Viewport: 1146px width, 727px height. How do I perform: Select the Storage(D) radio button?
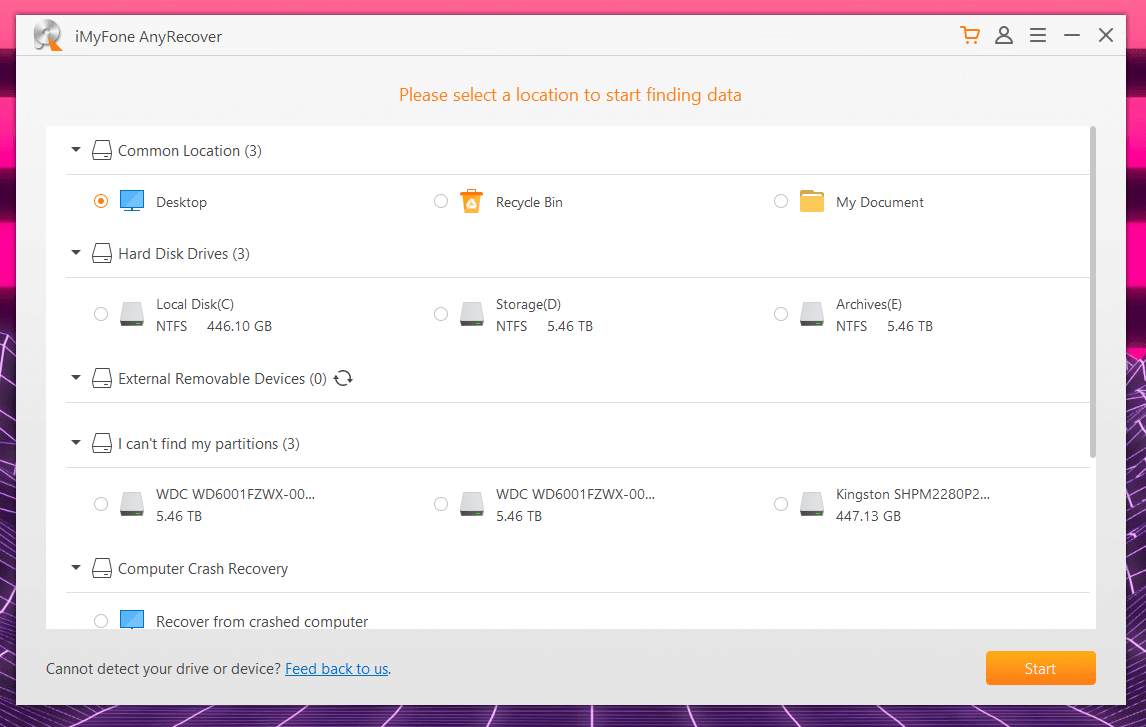(441, 314)
